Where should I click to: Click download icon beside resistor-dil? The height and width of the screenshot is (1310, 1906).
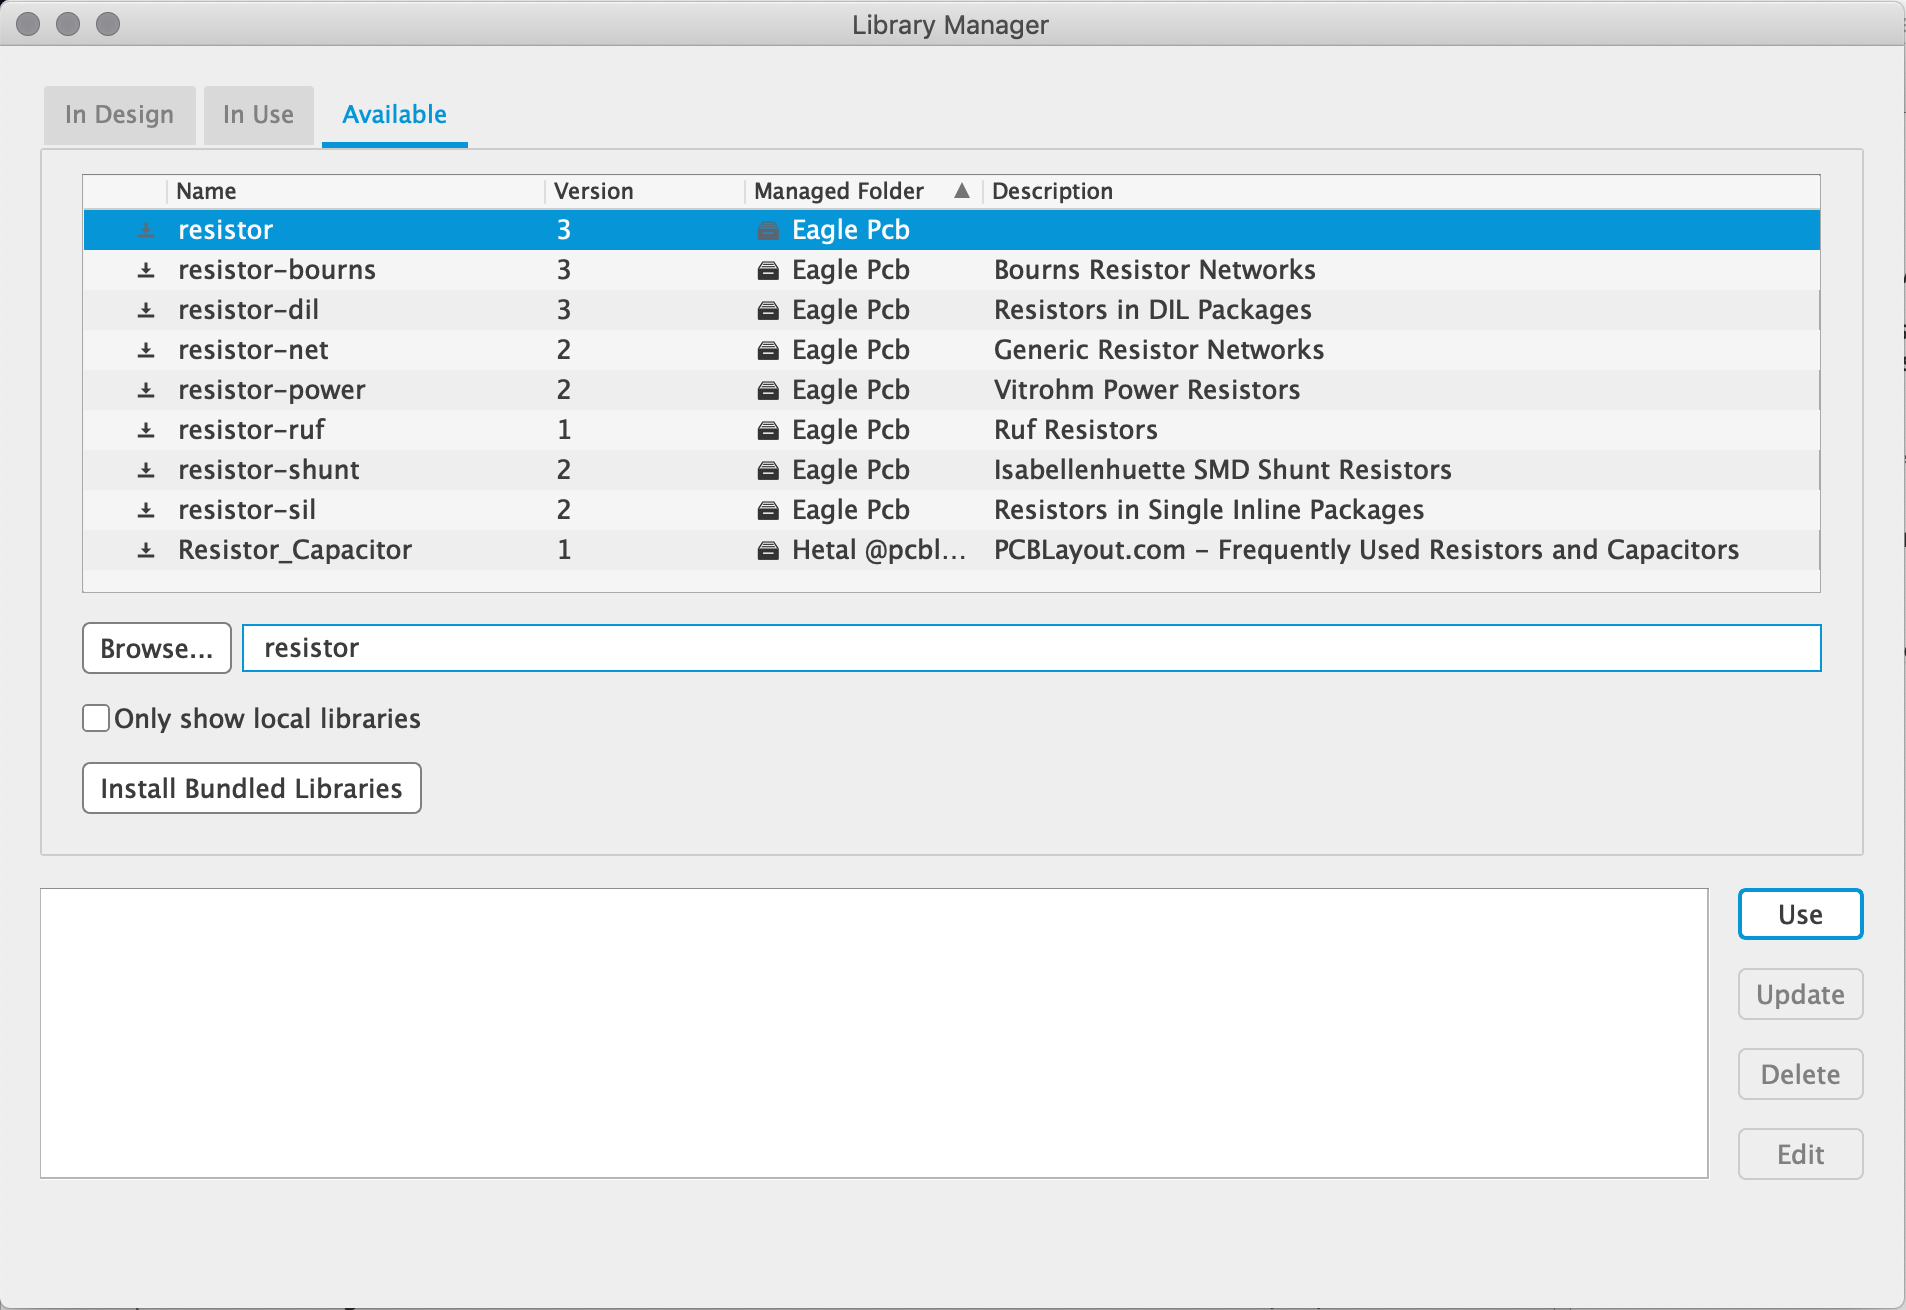[146, 310]
